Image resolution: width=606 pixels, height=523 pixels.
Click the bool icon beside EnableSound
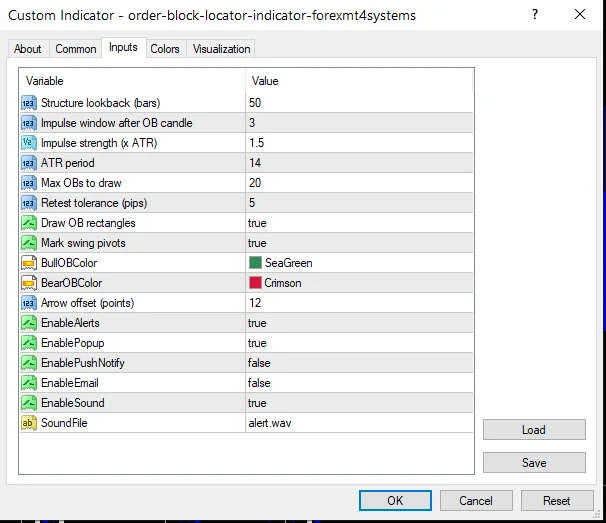[x=29, y=403]
